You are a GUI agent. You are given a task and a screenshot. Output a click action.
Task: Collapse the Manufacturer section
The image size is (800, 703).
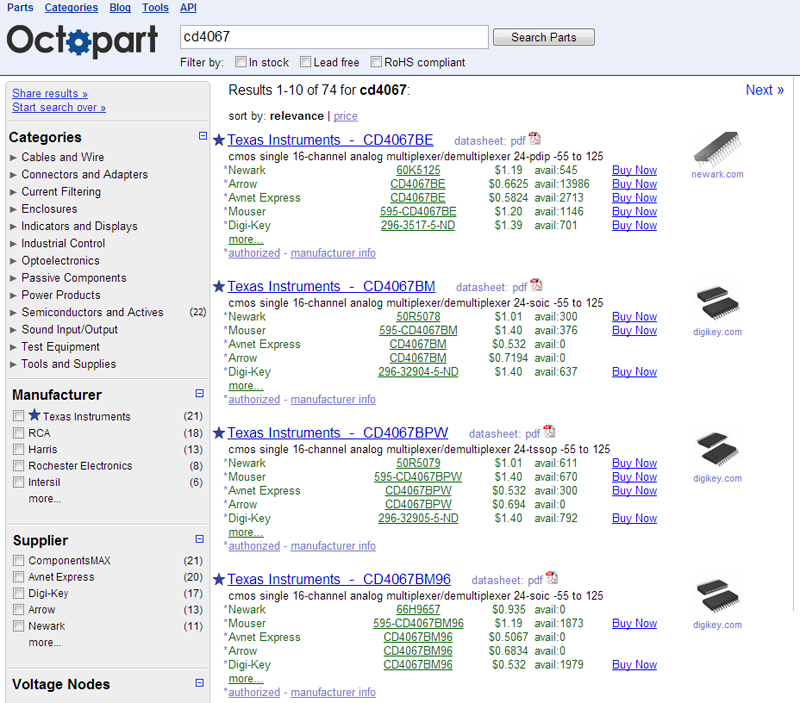tap(199, 393)
